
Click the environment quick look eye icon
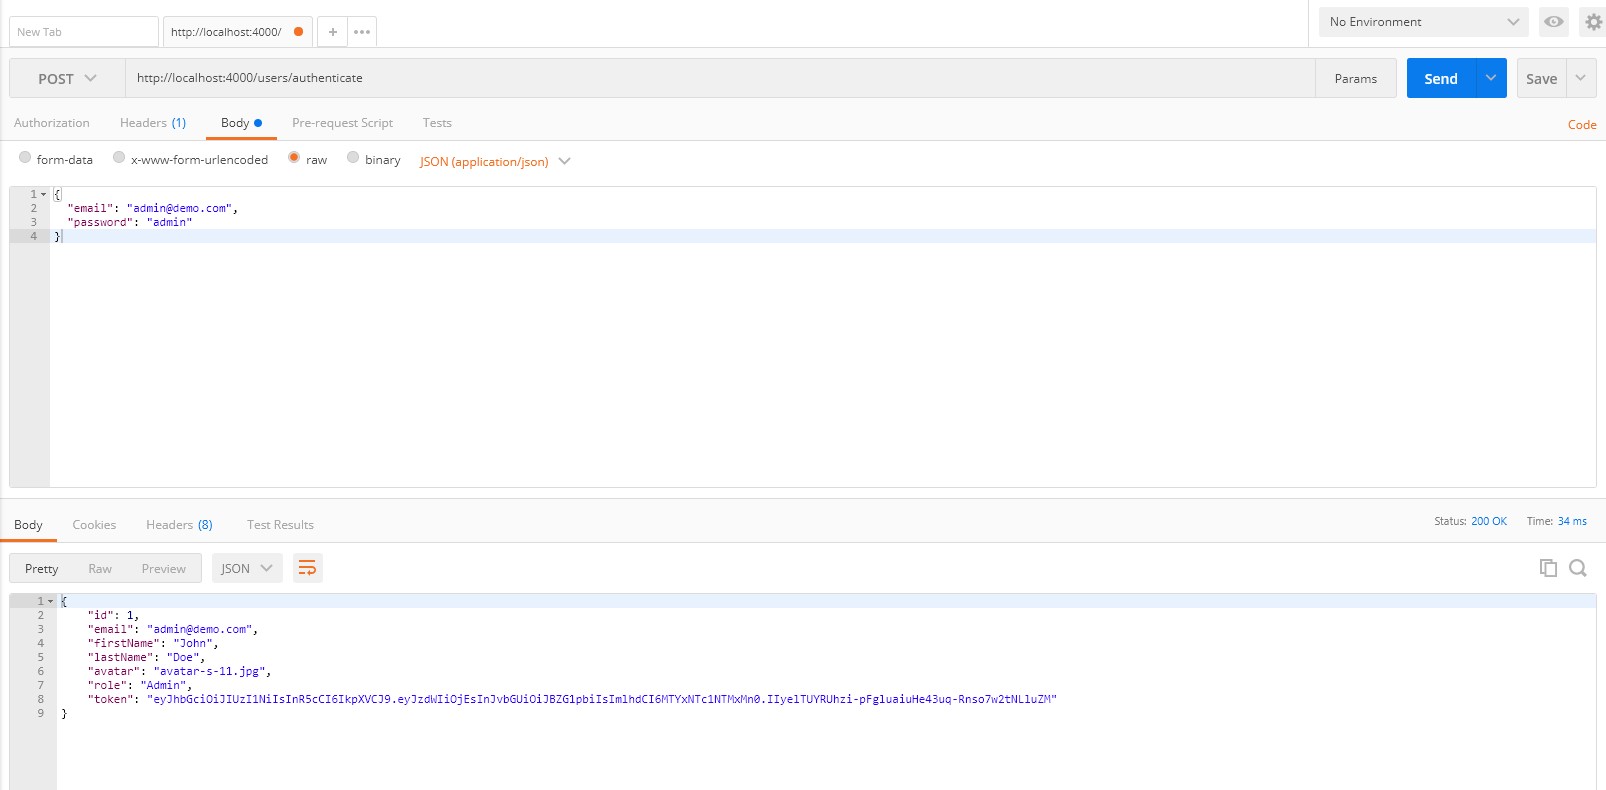pos(1553,22)
